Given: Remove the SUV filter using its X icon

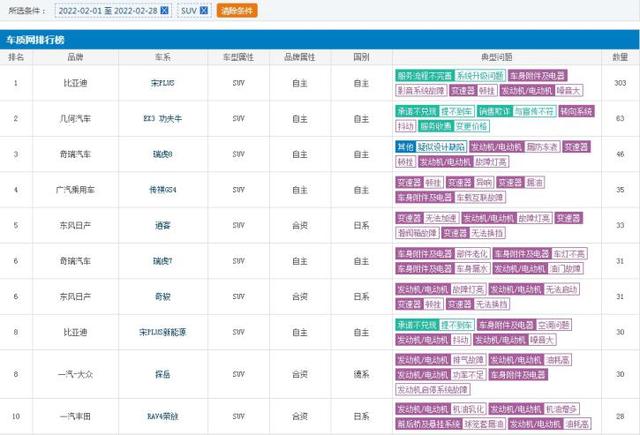Looking at the screenshot, I should tap(204, 11).
